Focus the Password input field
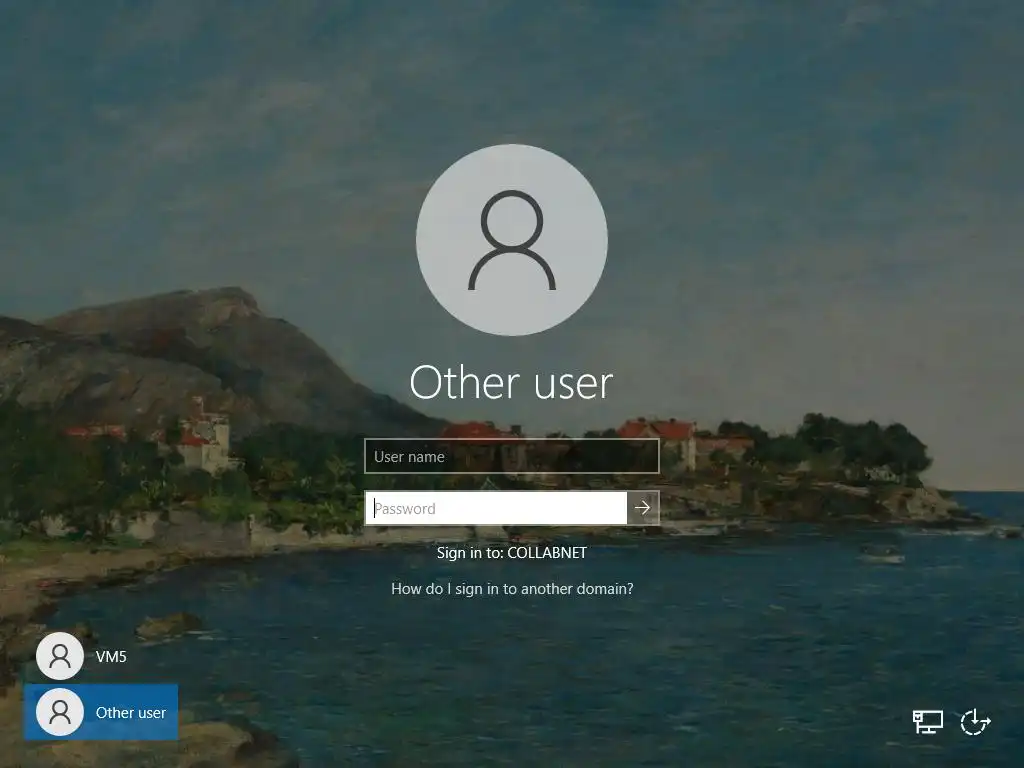Viewport: 1024px width, 768px height. (496, 507)
